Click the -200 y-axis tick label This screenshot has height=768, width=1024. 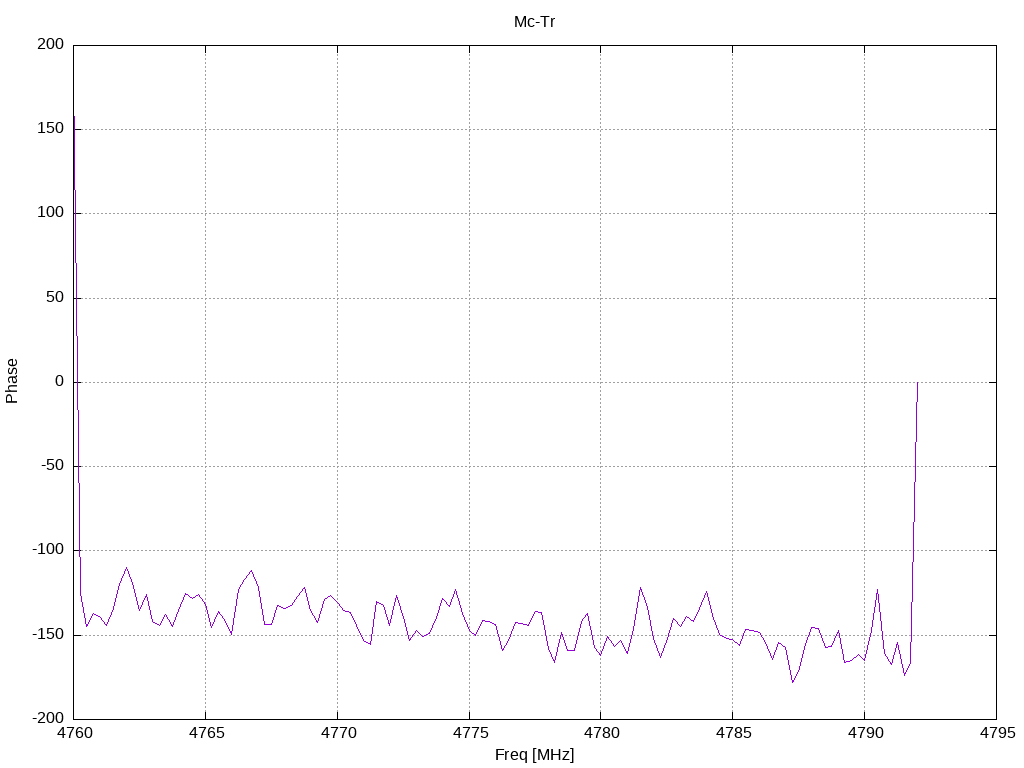click(48, 718)
